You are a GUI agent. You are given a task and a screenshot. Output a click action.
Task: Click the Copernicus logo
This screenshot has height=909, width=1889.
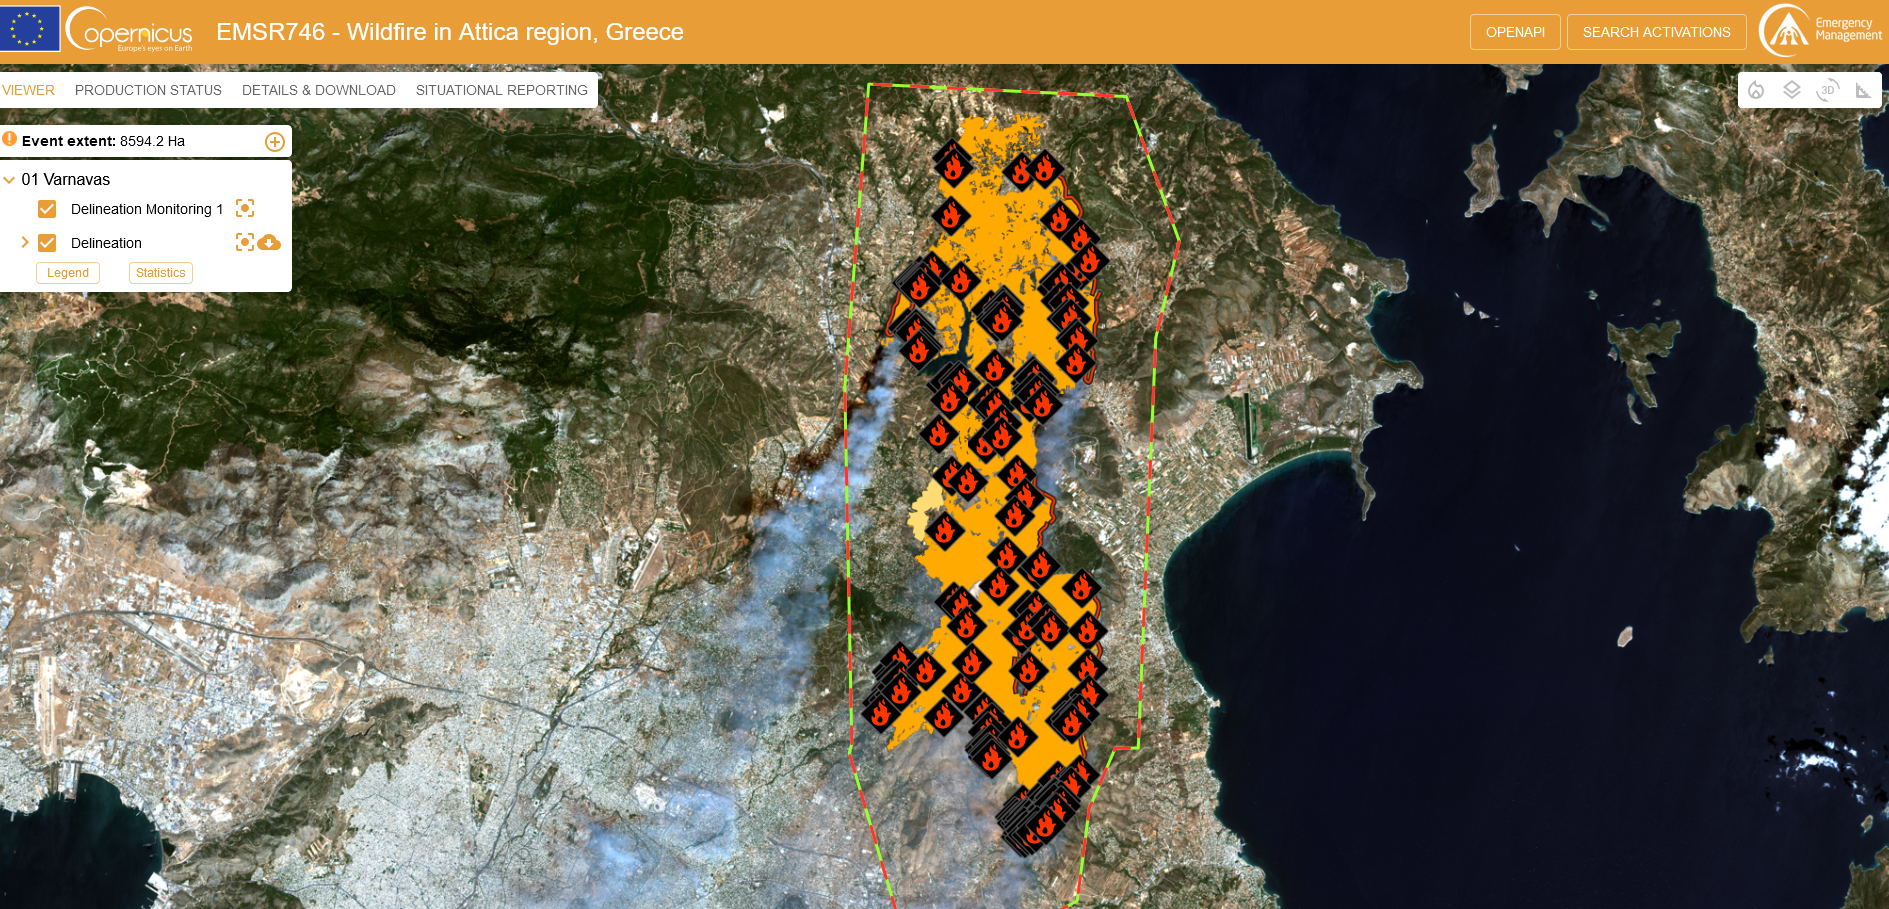pos(129,30)
